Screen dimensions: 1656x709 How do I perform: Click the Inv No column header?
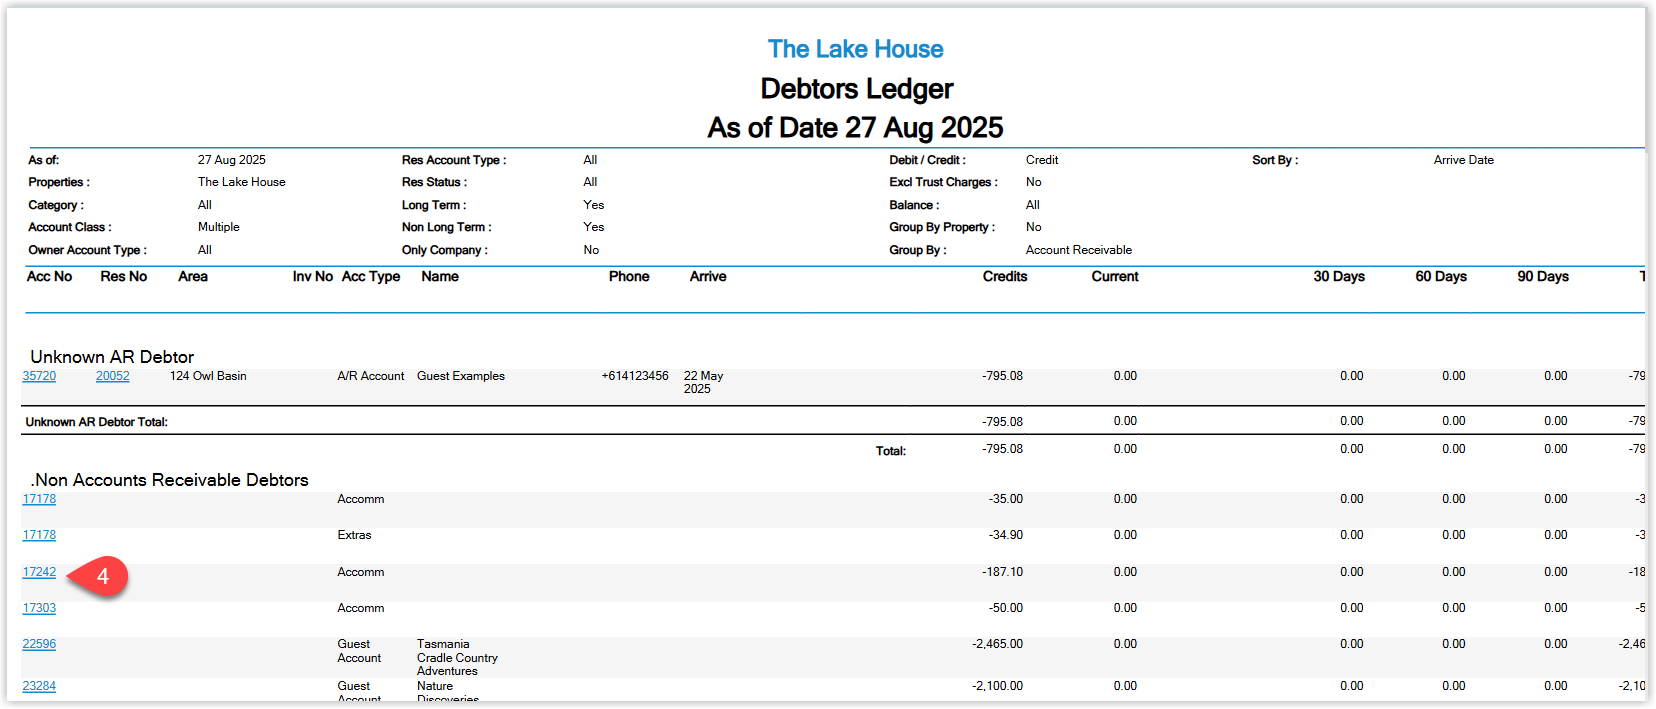313,277
